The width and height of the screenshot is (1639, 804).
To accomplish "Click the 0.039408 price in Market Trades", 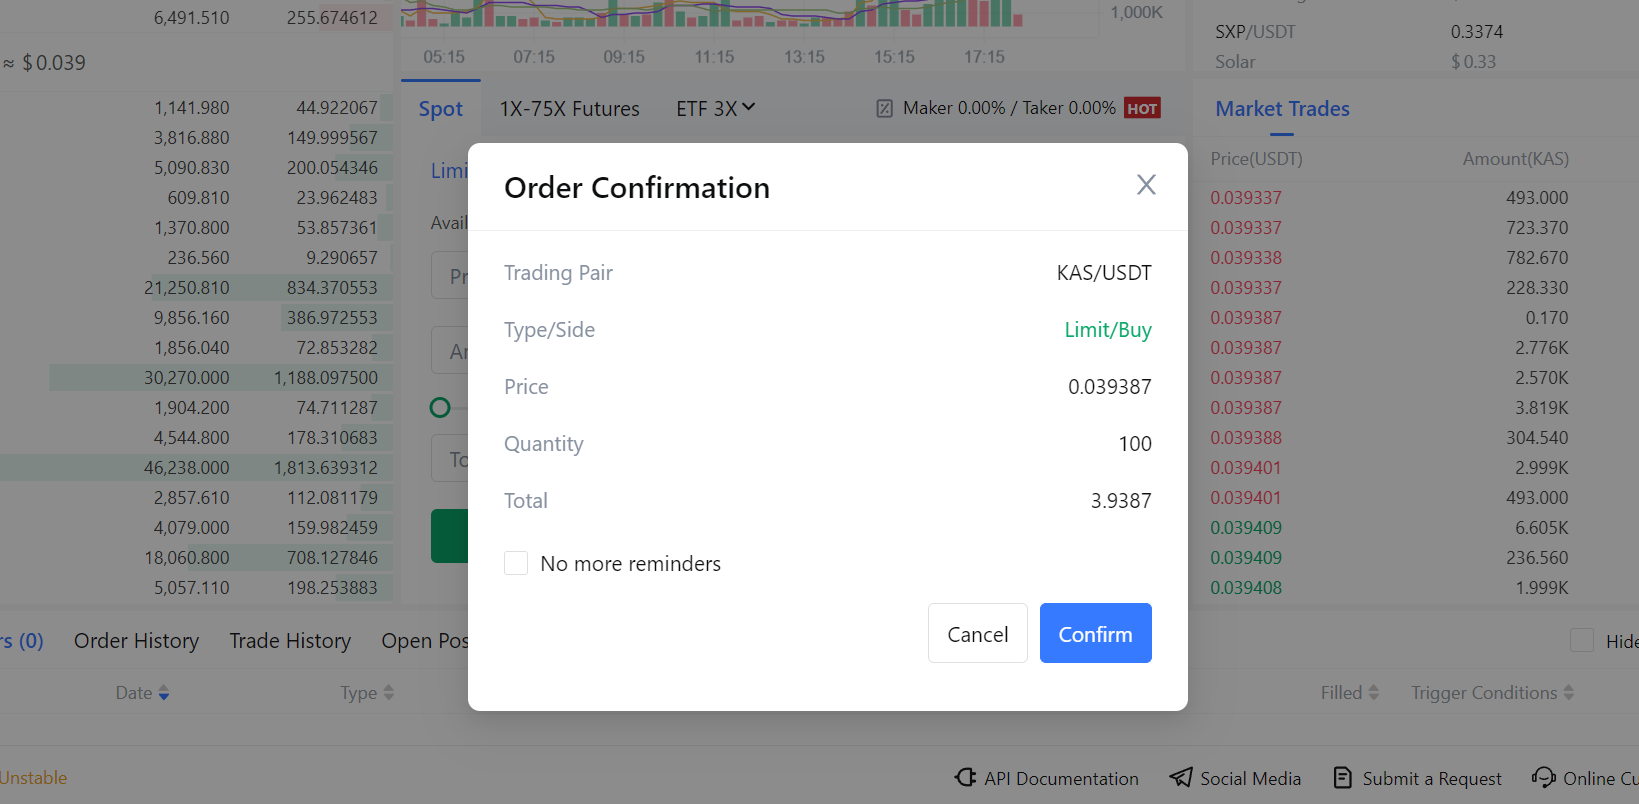I will click(1246, 587).
